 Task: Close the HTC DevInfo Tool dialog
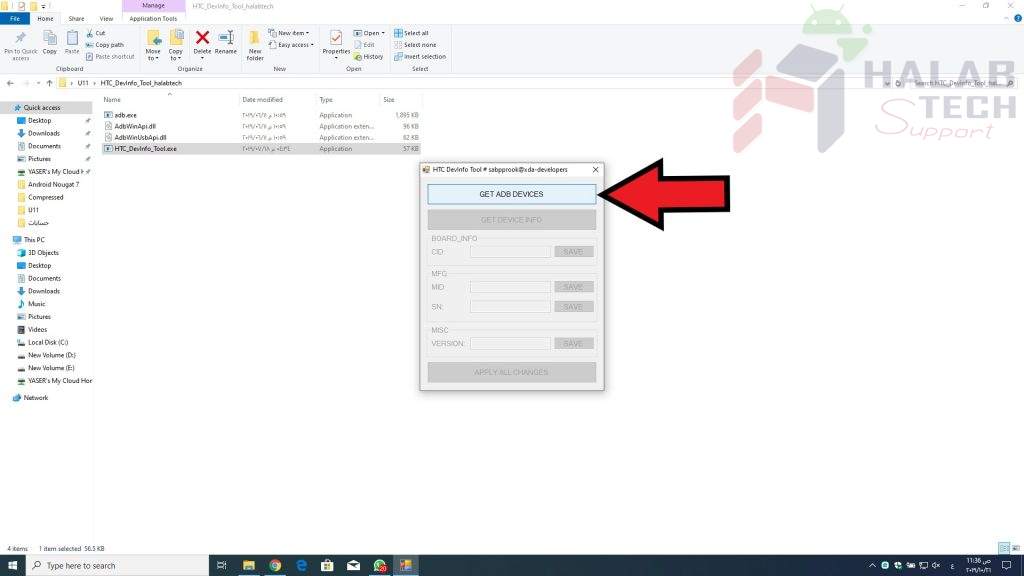595,169
